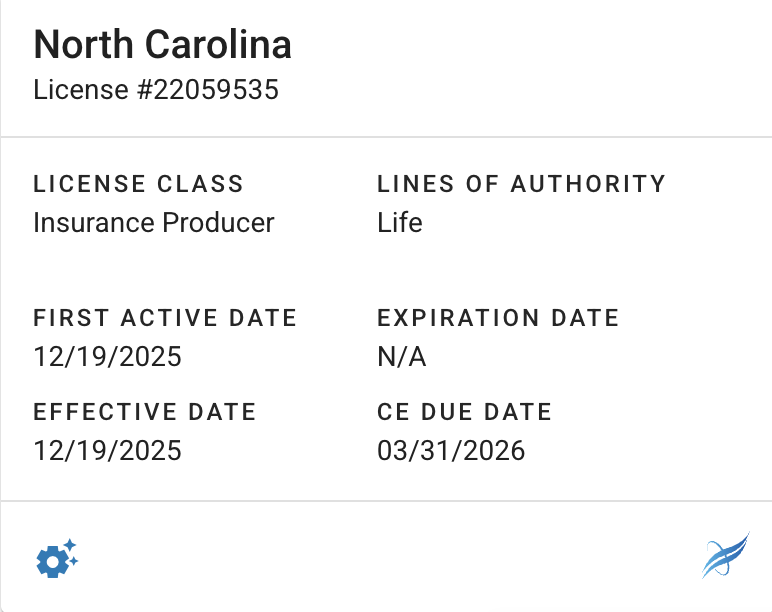The width and height of the screenshot is (772, 612).
Task: Click the gear with sparkles icon
Action: [x=56, y=558]
